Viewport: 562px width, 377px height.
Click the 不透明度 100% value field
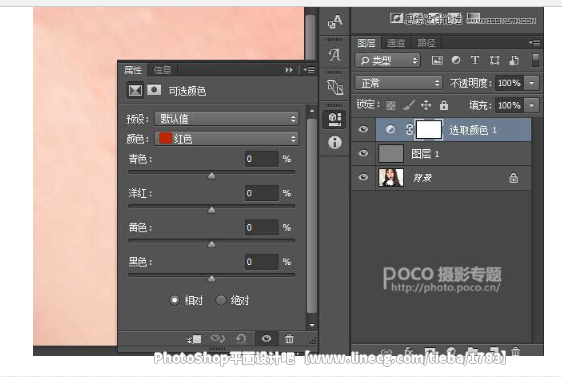[509, 83]
